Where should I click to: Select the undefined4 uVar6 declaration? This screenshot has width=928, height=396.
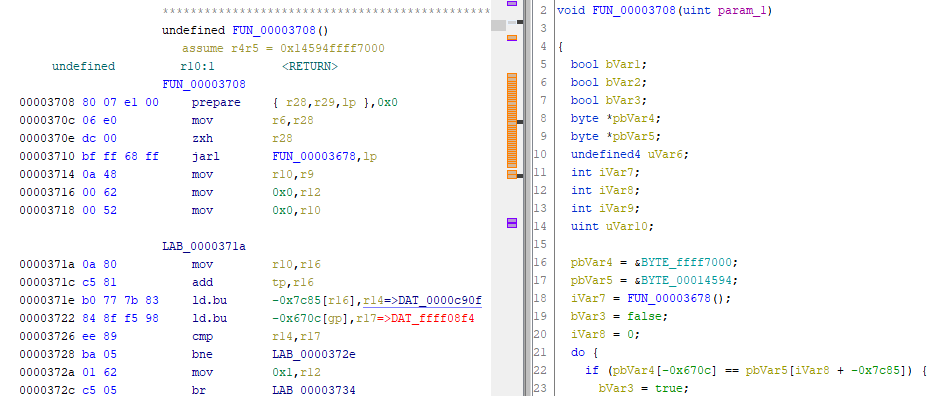[630, 154]
